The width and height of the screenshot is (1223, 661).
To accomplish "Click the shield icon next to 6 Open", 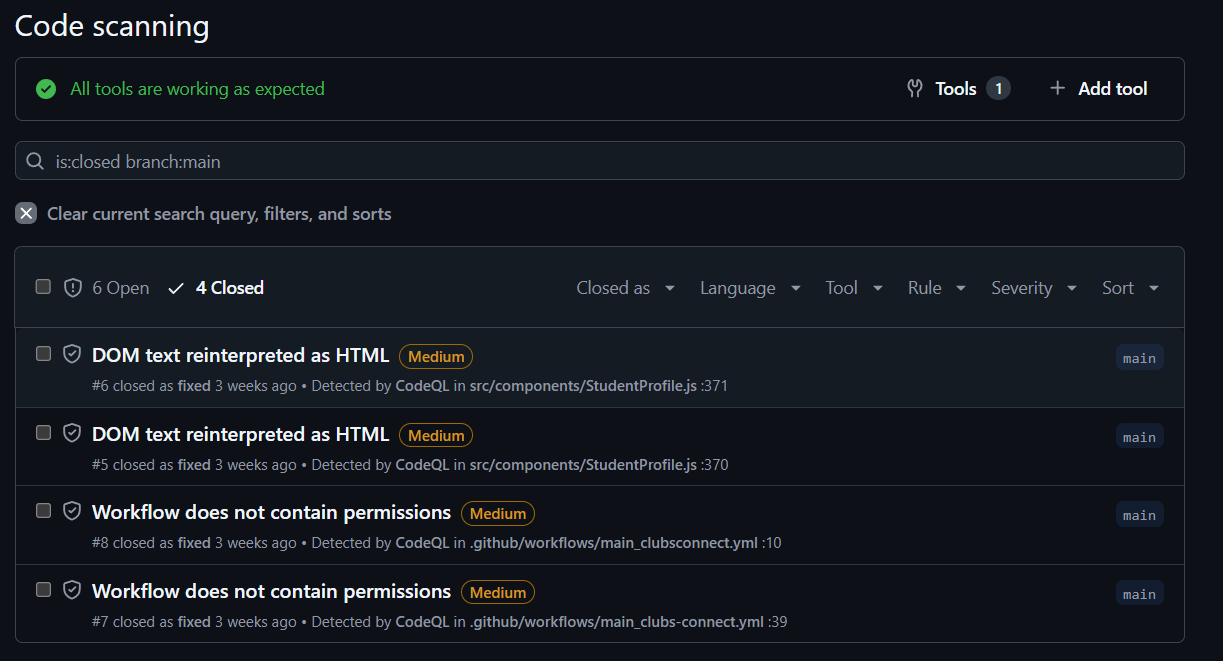I will coord(73,288).
